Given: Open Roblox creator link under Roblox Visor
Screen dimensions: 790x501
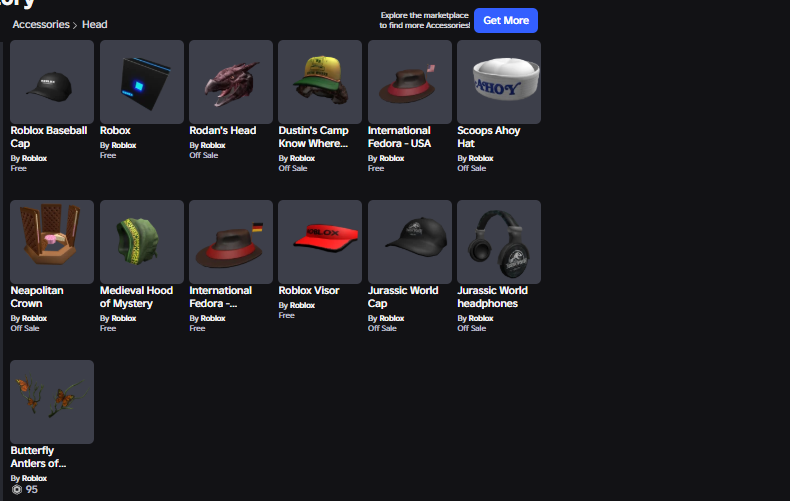Looking at the screenshot, I should [302, 305].
